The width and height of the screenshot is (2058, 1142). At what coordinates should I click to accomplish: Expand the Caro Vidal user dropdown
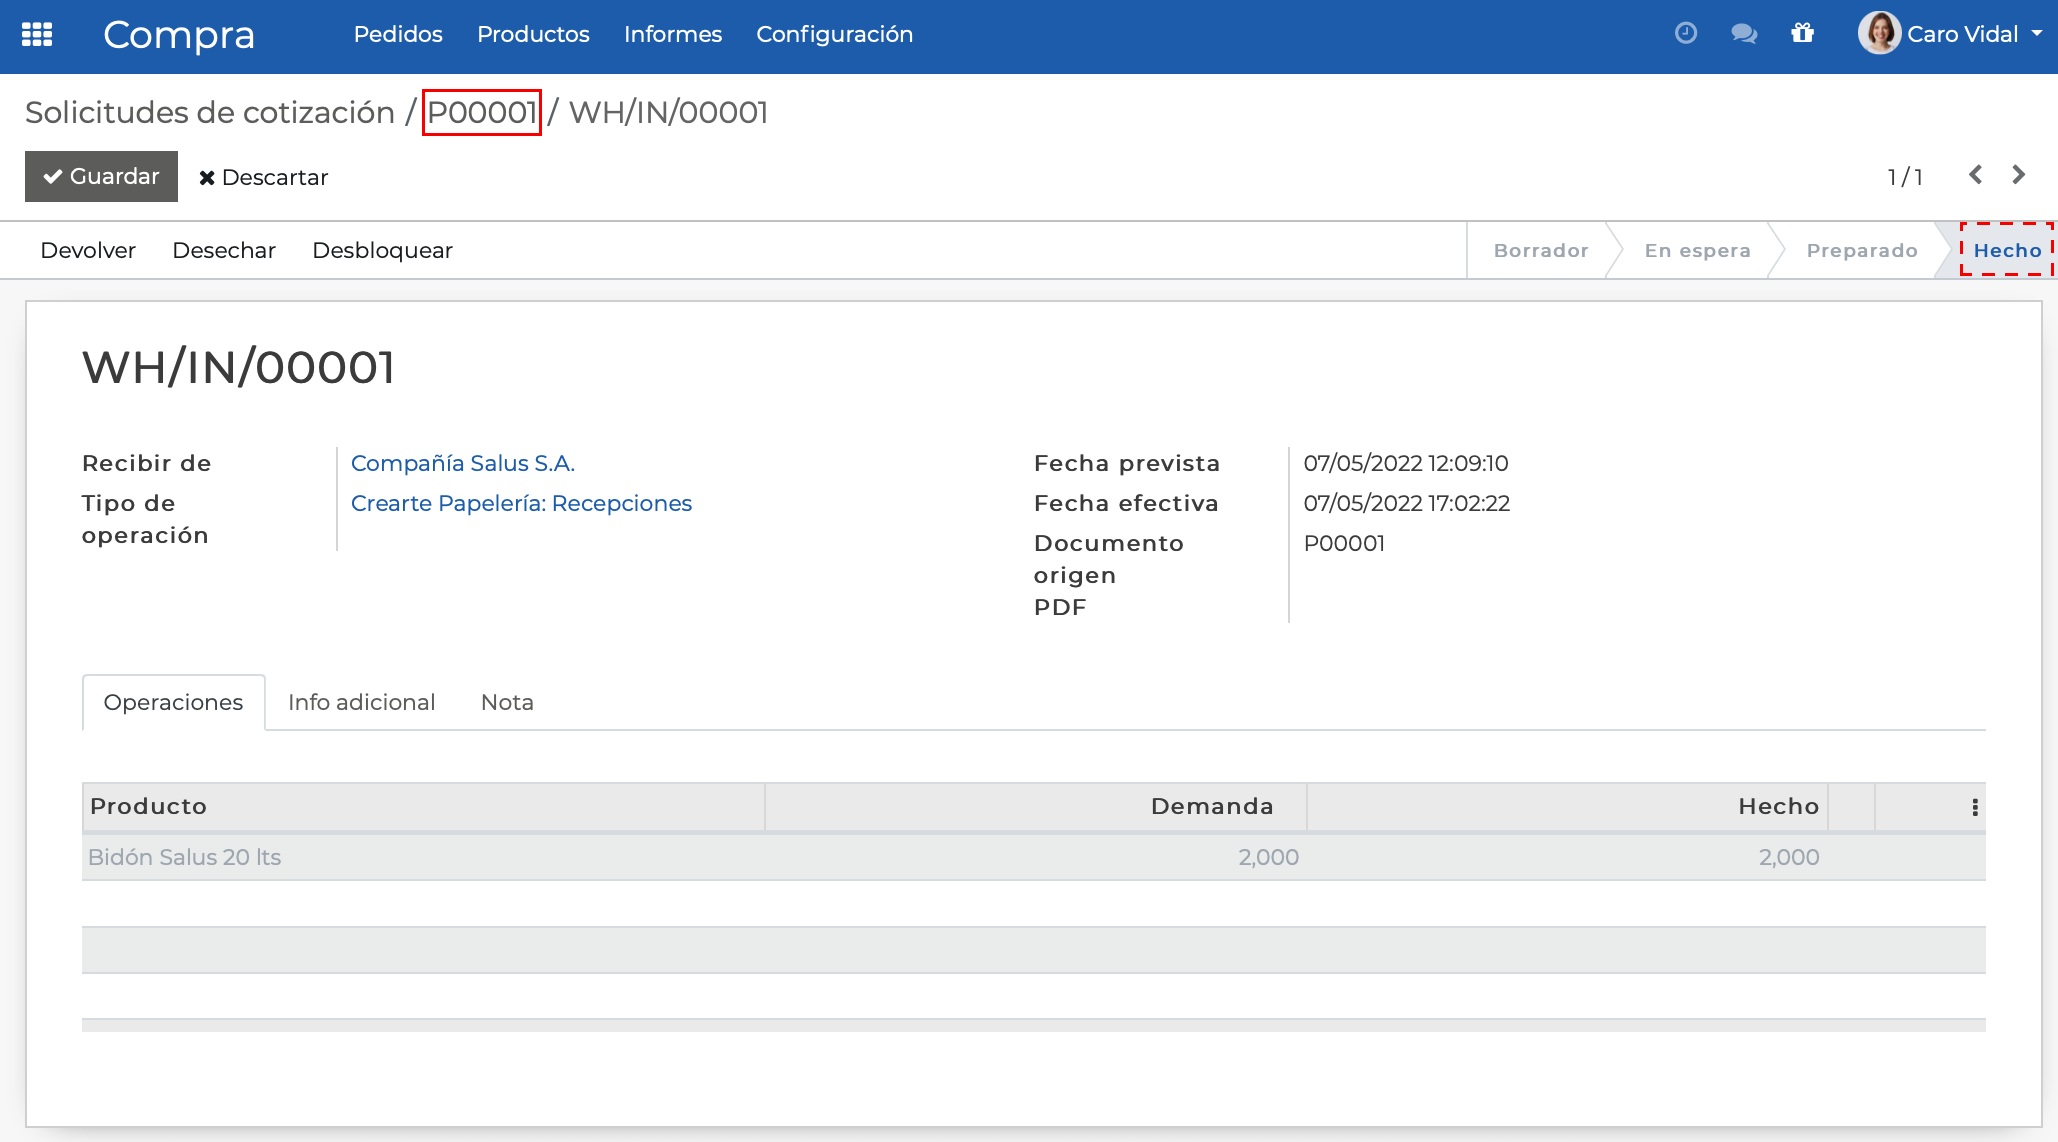tap(2036, 34)
